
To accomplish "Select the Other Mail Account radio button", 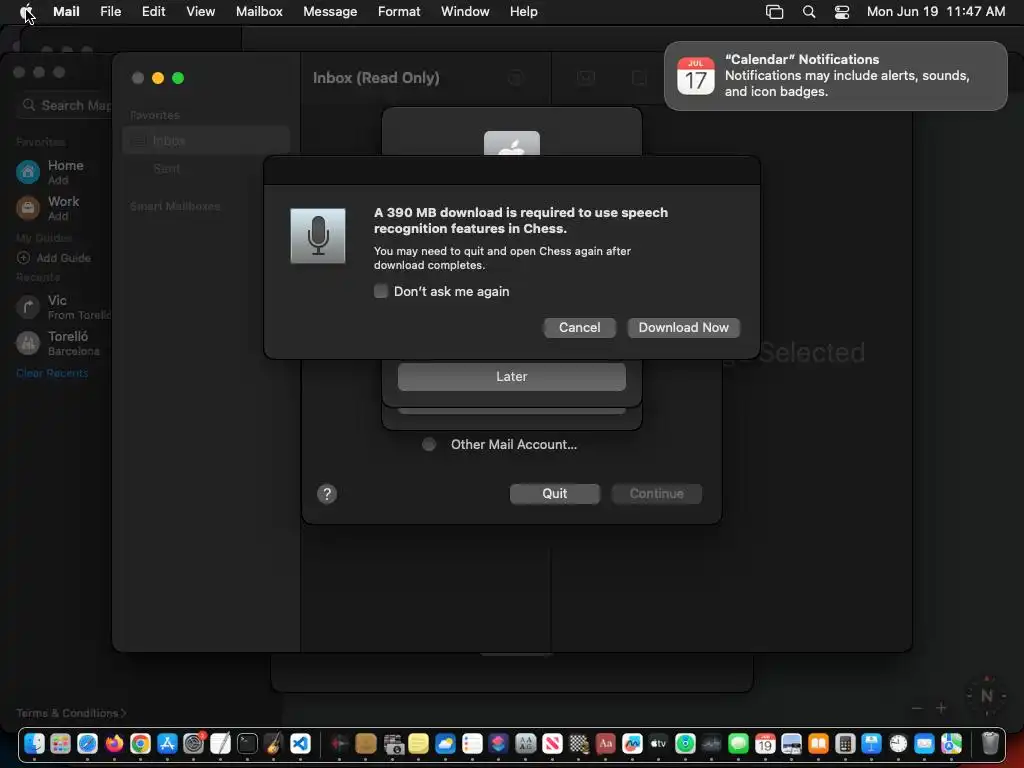I will click(x=429, y=445).
